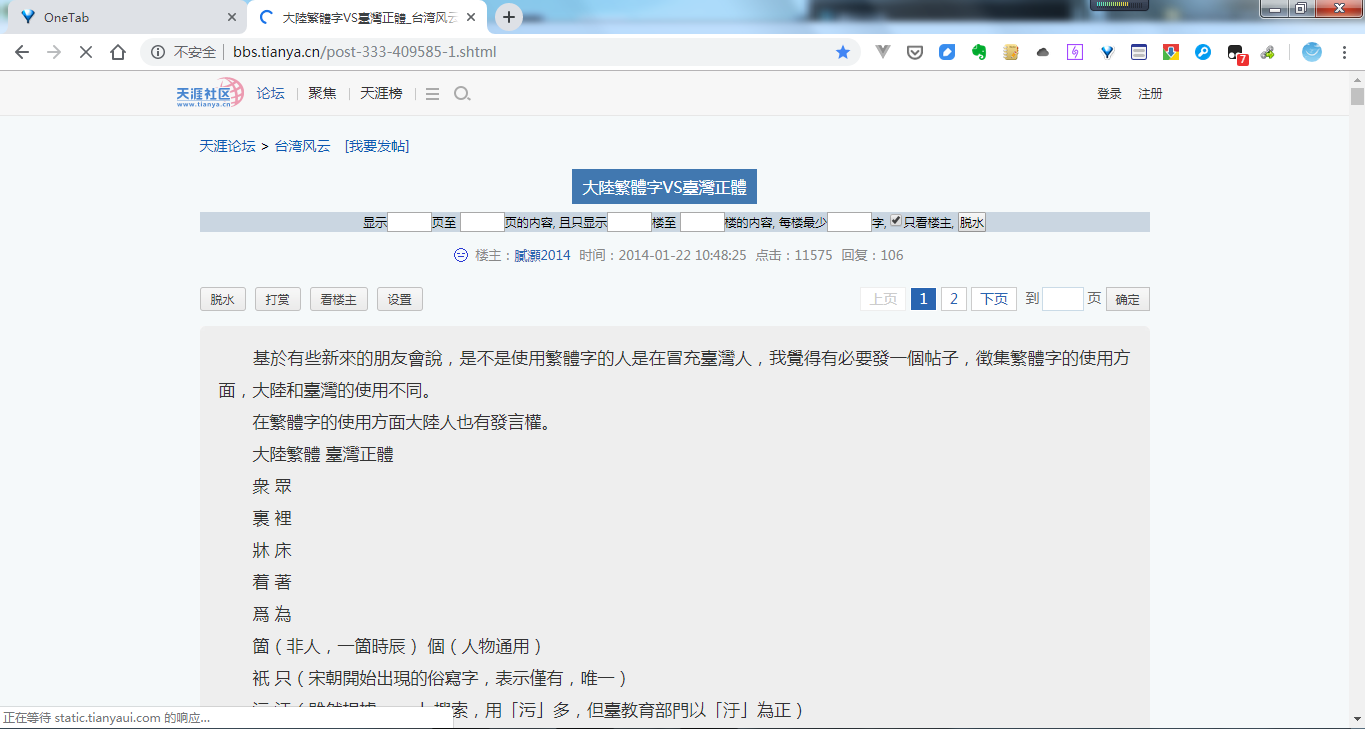Screen dimensions: 1365x729
Task: Go back to the previous page
Action: point(22,52)
